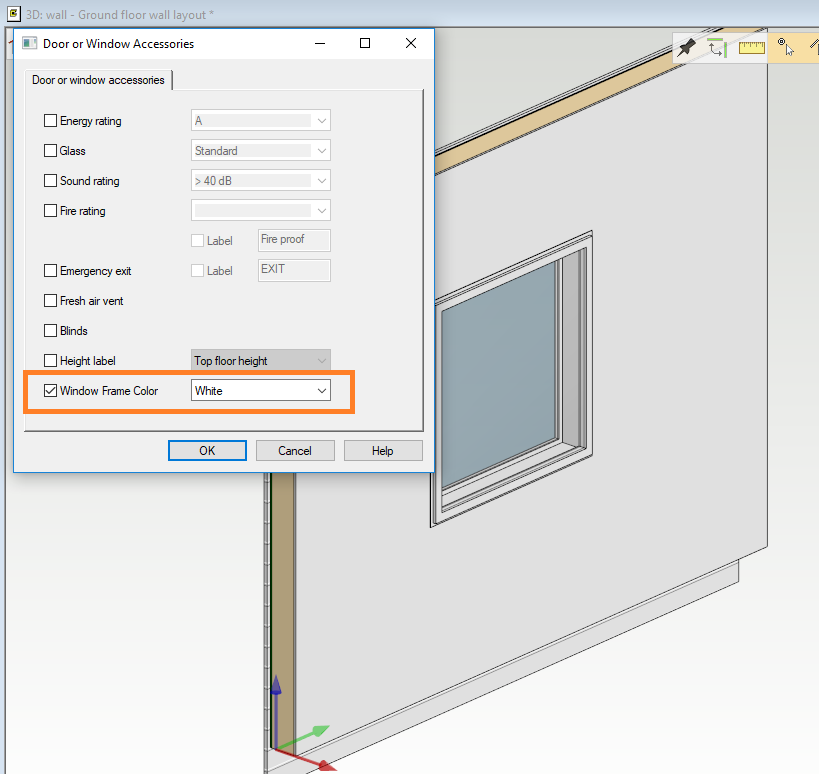Enable the Energy rating checkbox

tap(50, 121)
